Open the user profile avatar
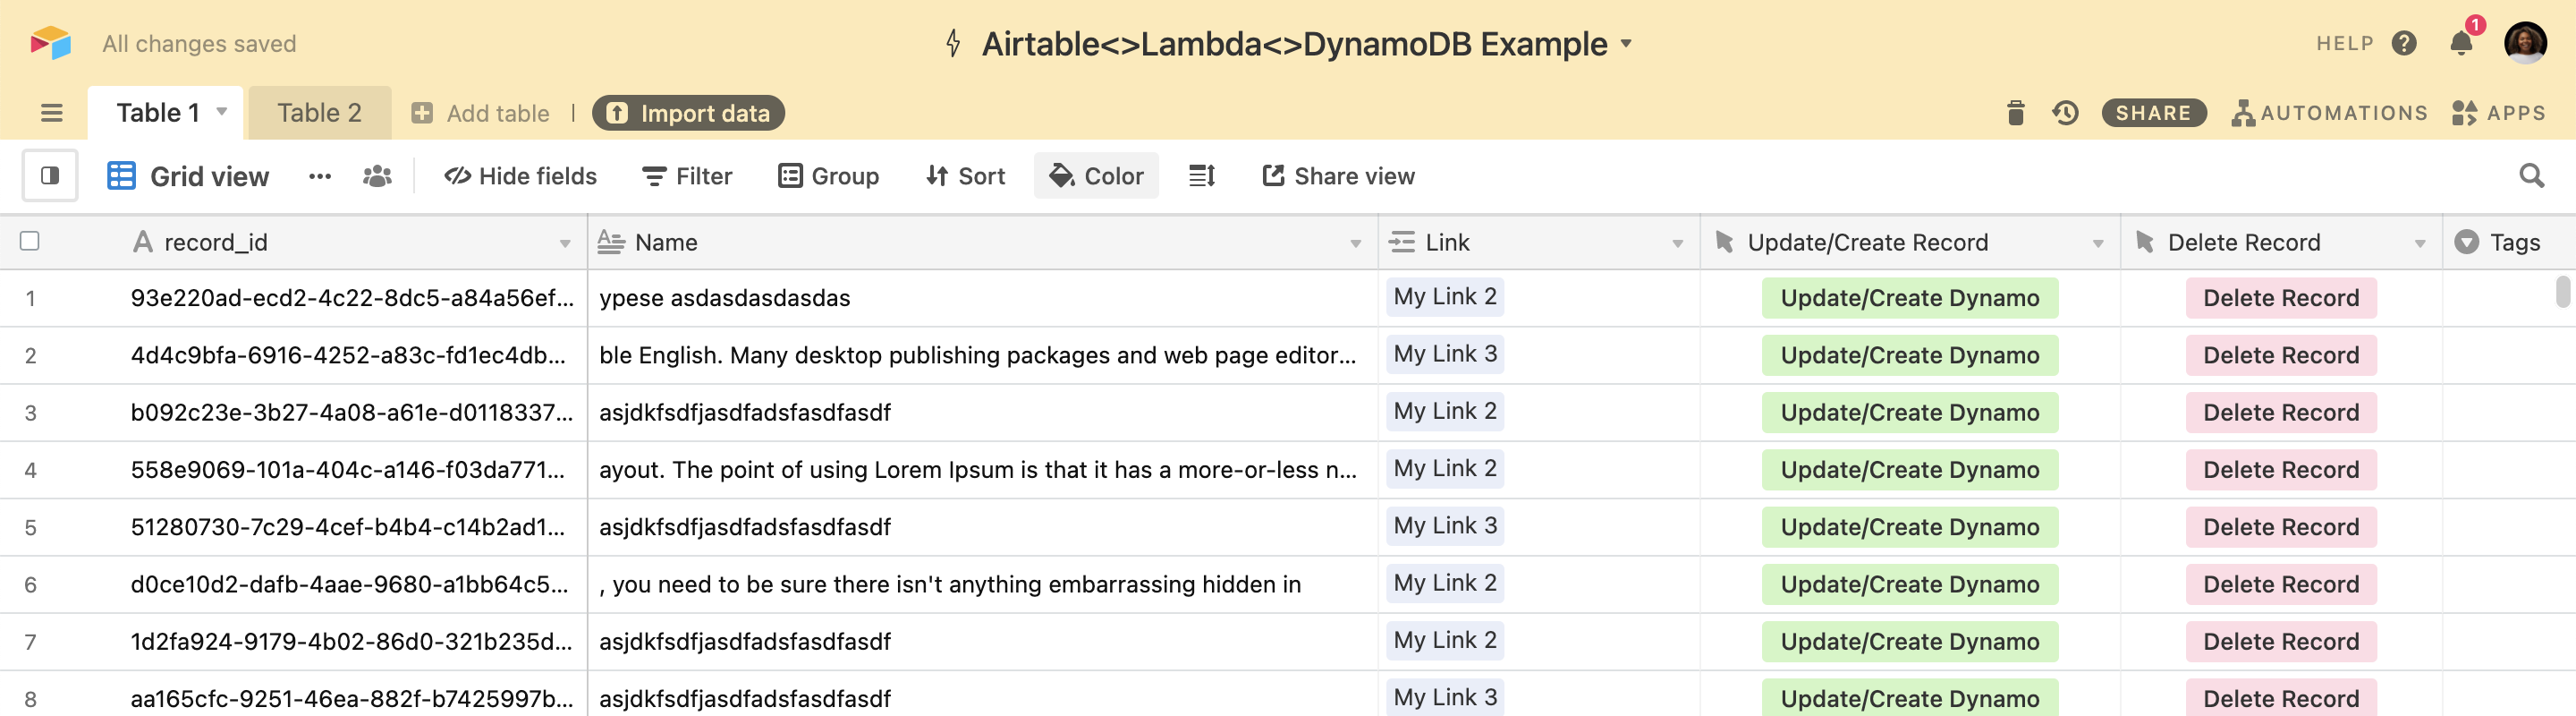2576x716 pixels. click(2525, 43)
